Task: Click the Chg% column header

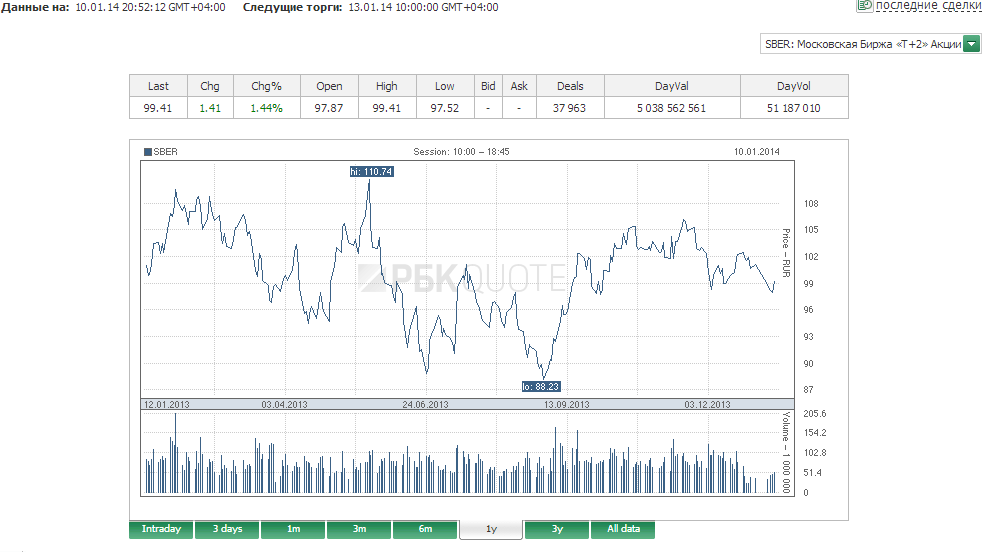Action: tap(266, 86)
